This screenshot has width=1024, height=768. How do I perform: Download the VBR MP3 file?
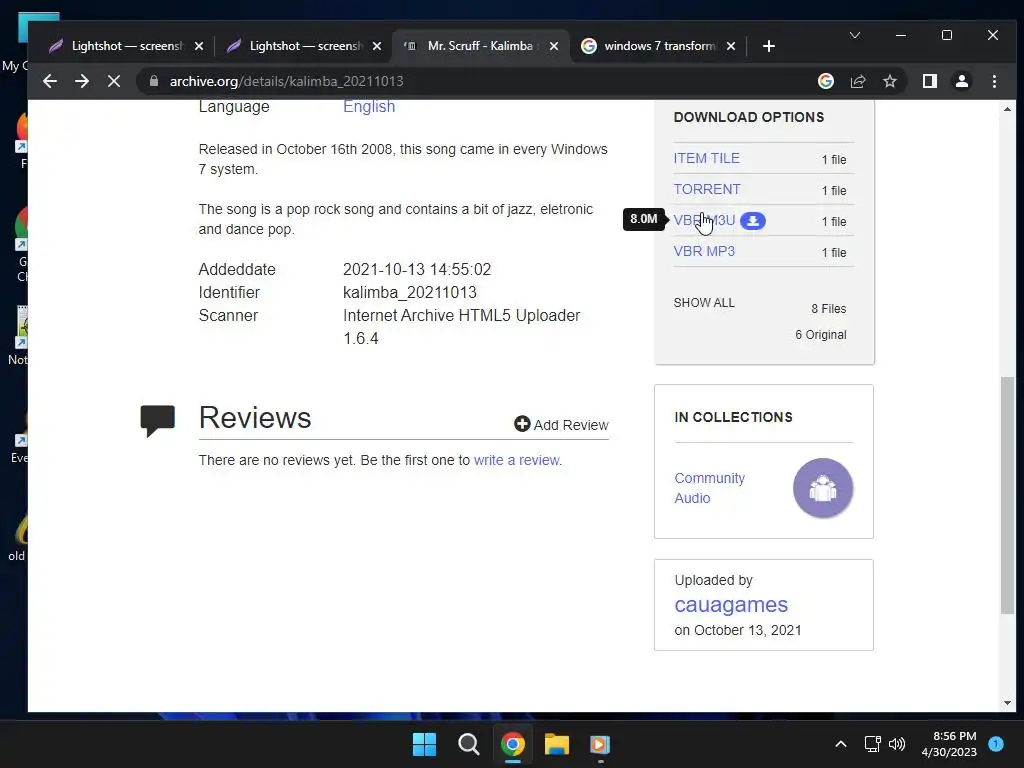point(704,251)
